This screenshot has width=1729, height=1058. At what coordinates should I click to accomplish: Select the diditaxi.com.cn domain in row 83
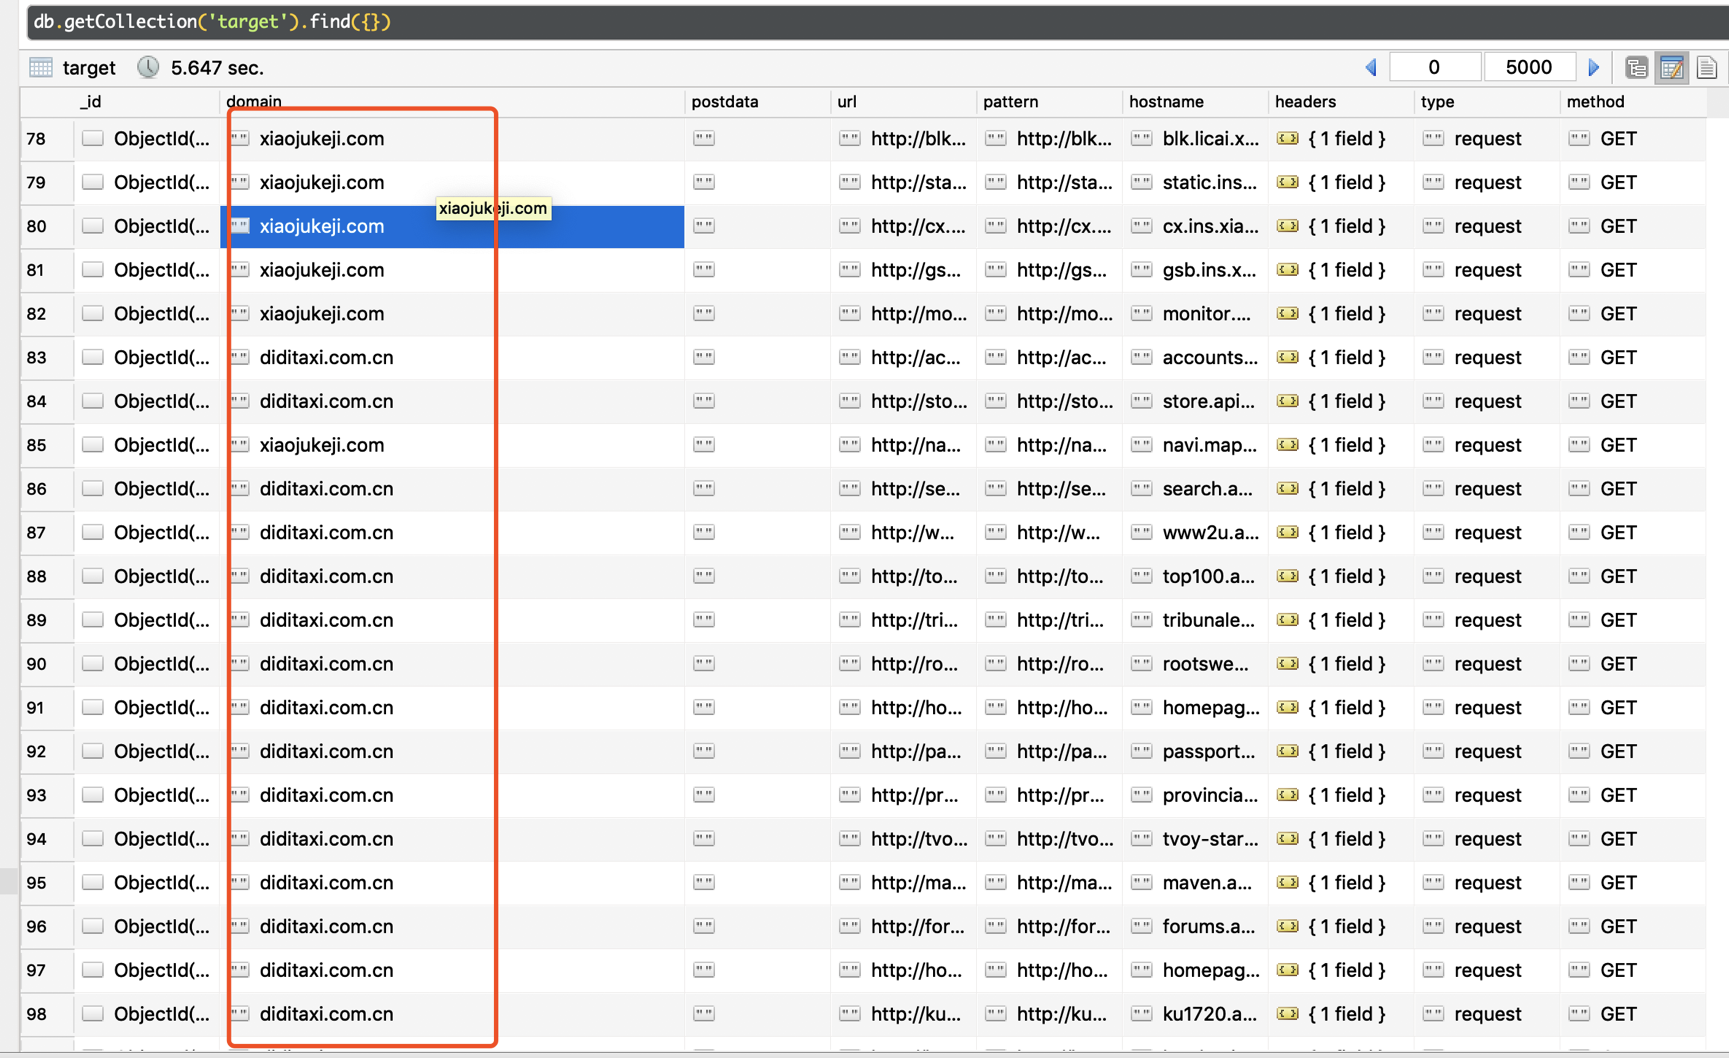326,357
